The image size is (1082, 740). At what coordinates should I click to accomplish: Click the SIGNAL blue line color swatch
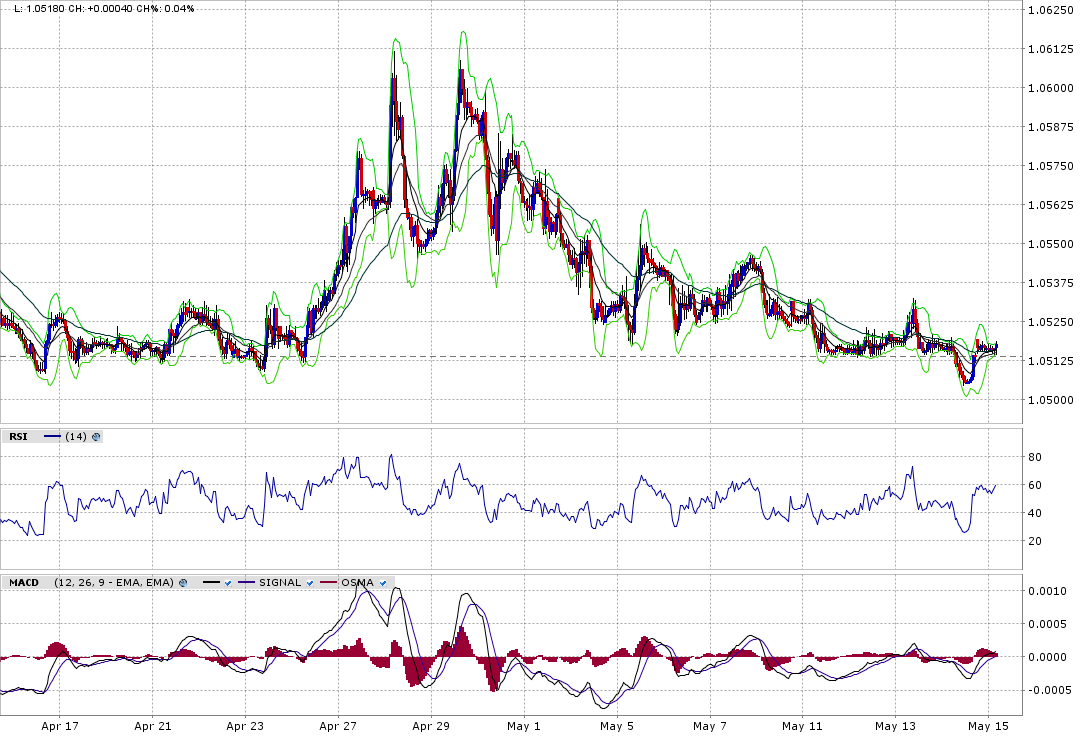pyautogui.click(x=247, y=583)
